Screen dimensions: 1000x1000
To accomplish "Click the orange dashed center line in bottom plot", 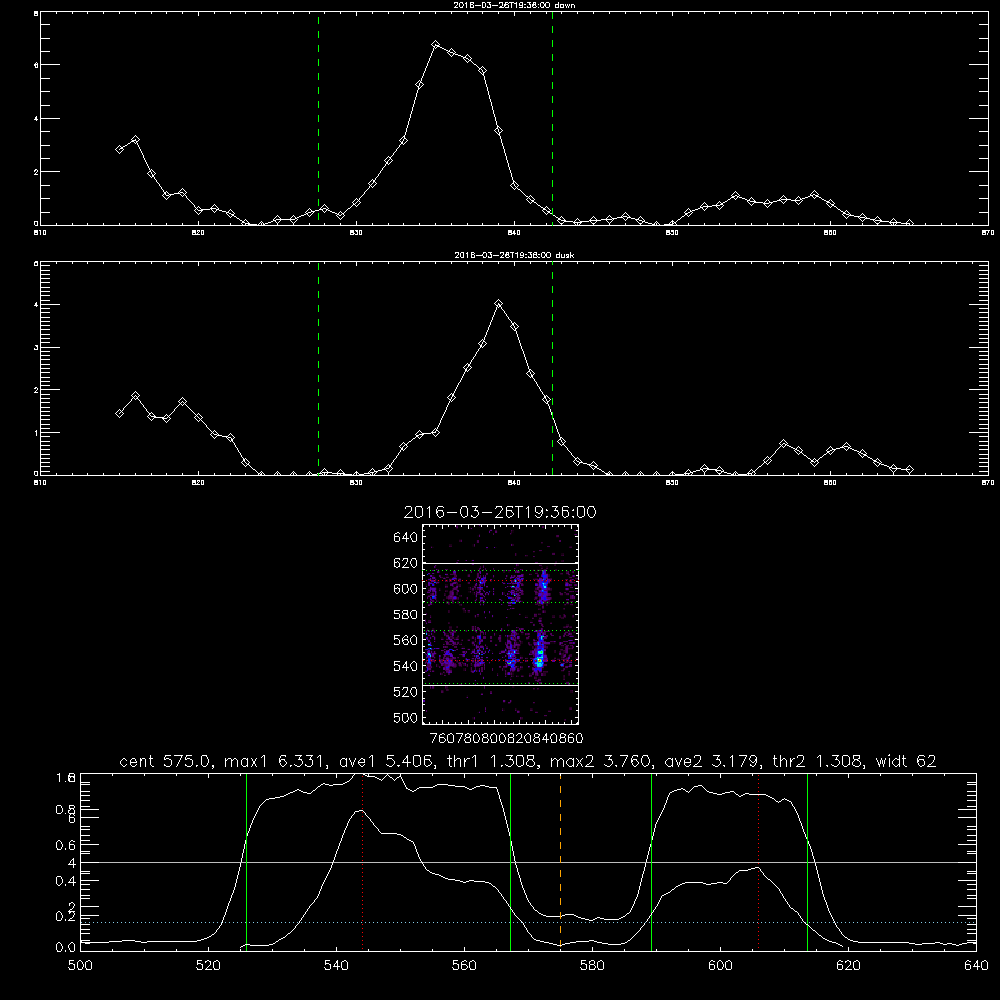I will [561, 860].
